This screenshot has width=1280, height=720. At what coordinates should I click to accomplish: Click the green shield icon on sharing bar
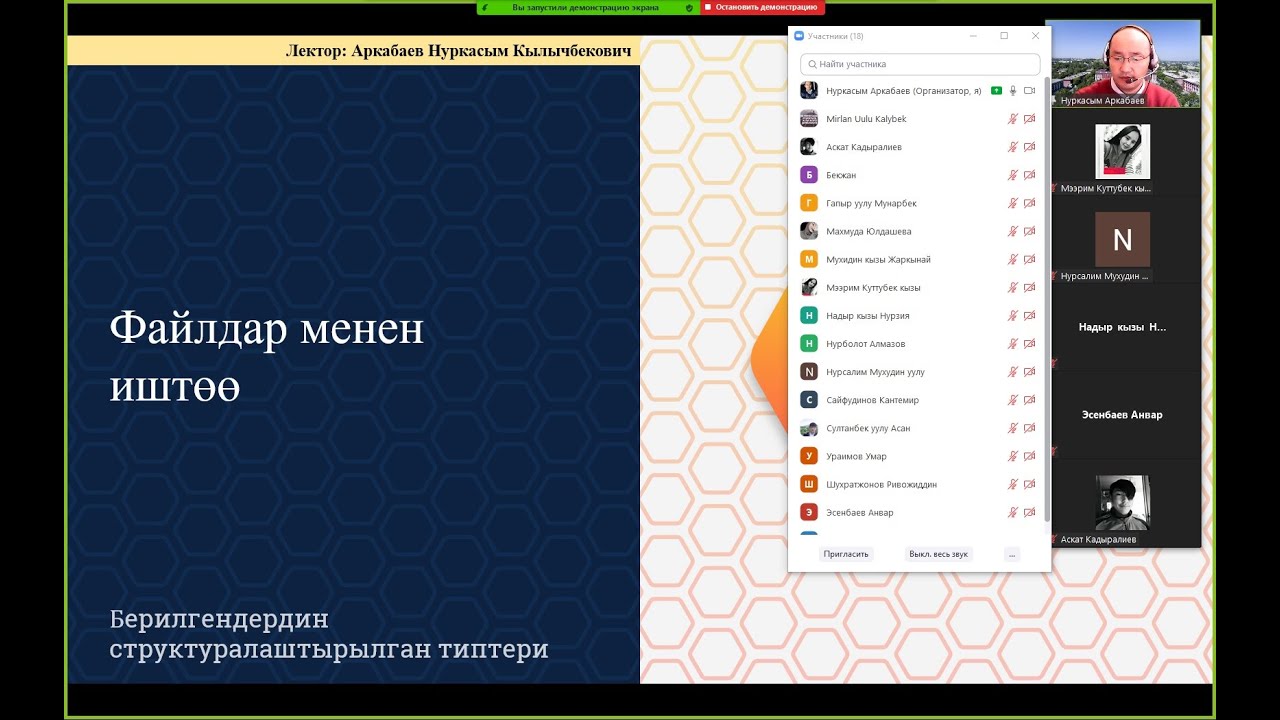(x=689, y=7)
